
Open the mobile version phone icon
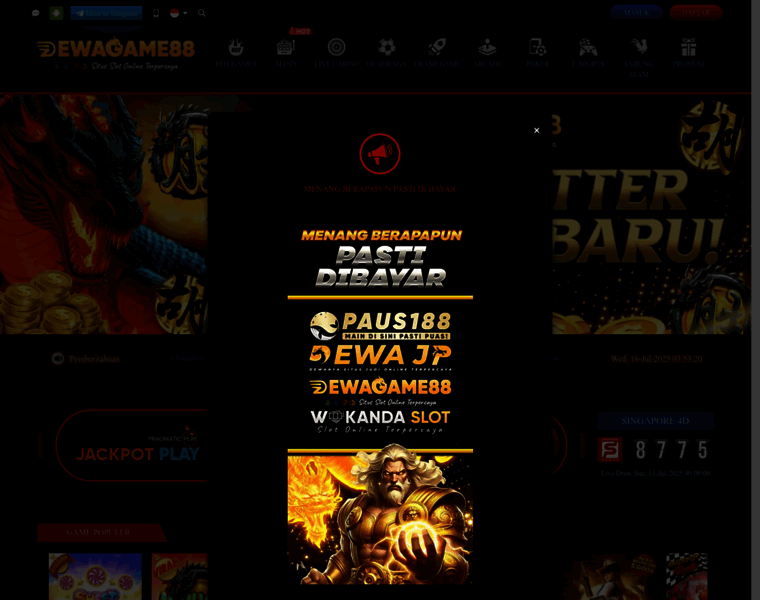(156, 13)
